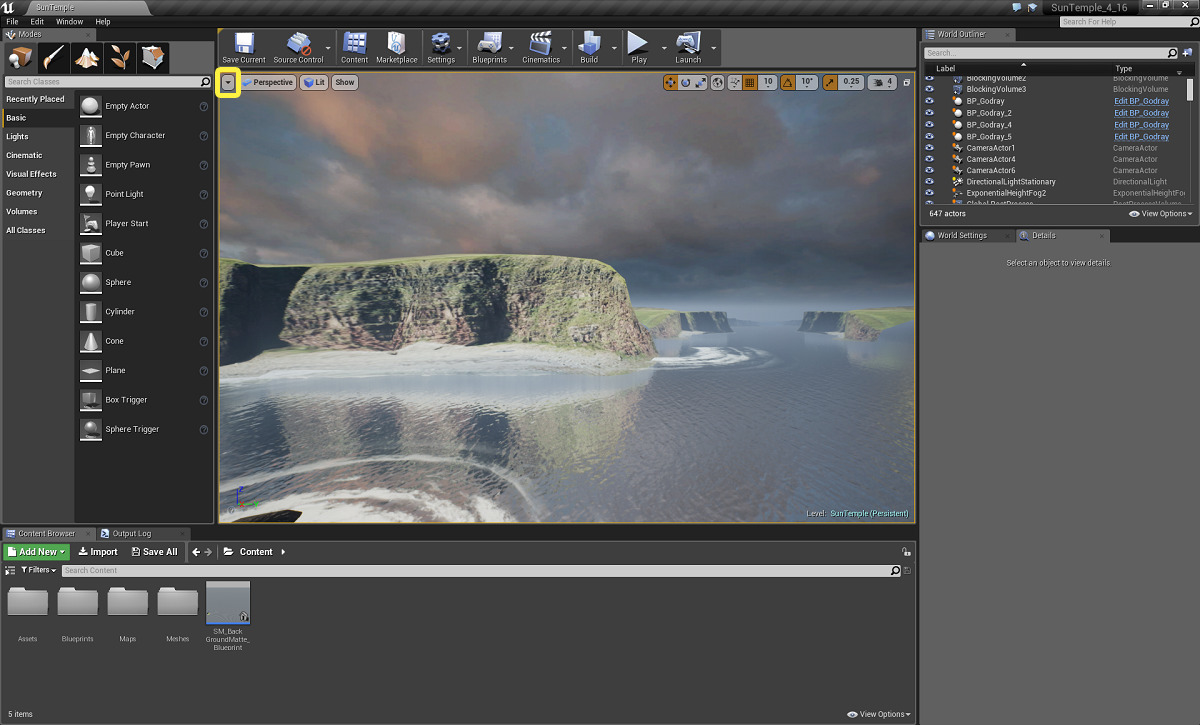The image size is (1200, 725).
Task: Expand the Filters dropdown in Content Browser
Action: [38, 570]
